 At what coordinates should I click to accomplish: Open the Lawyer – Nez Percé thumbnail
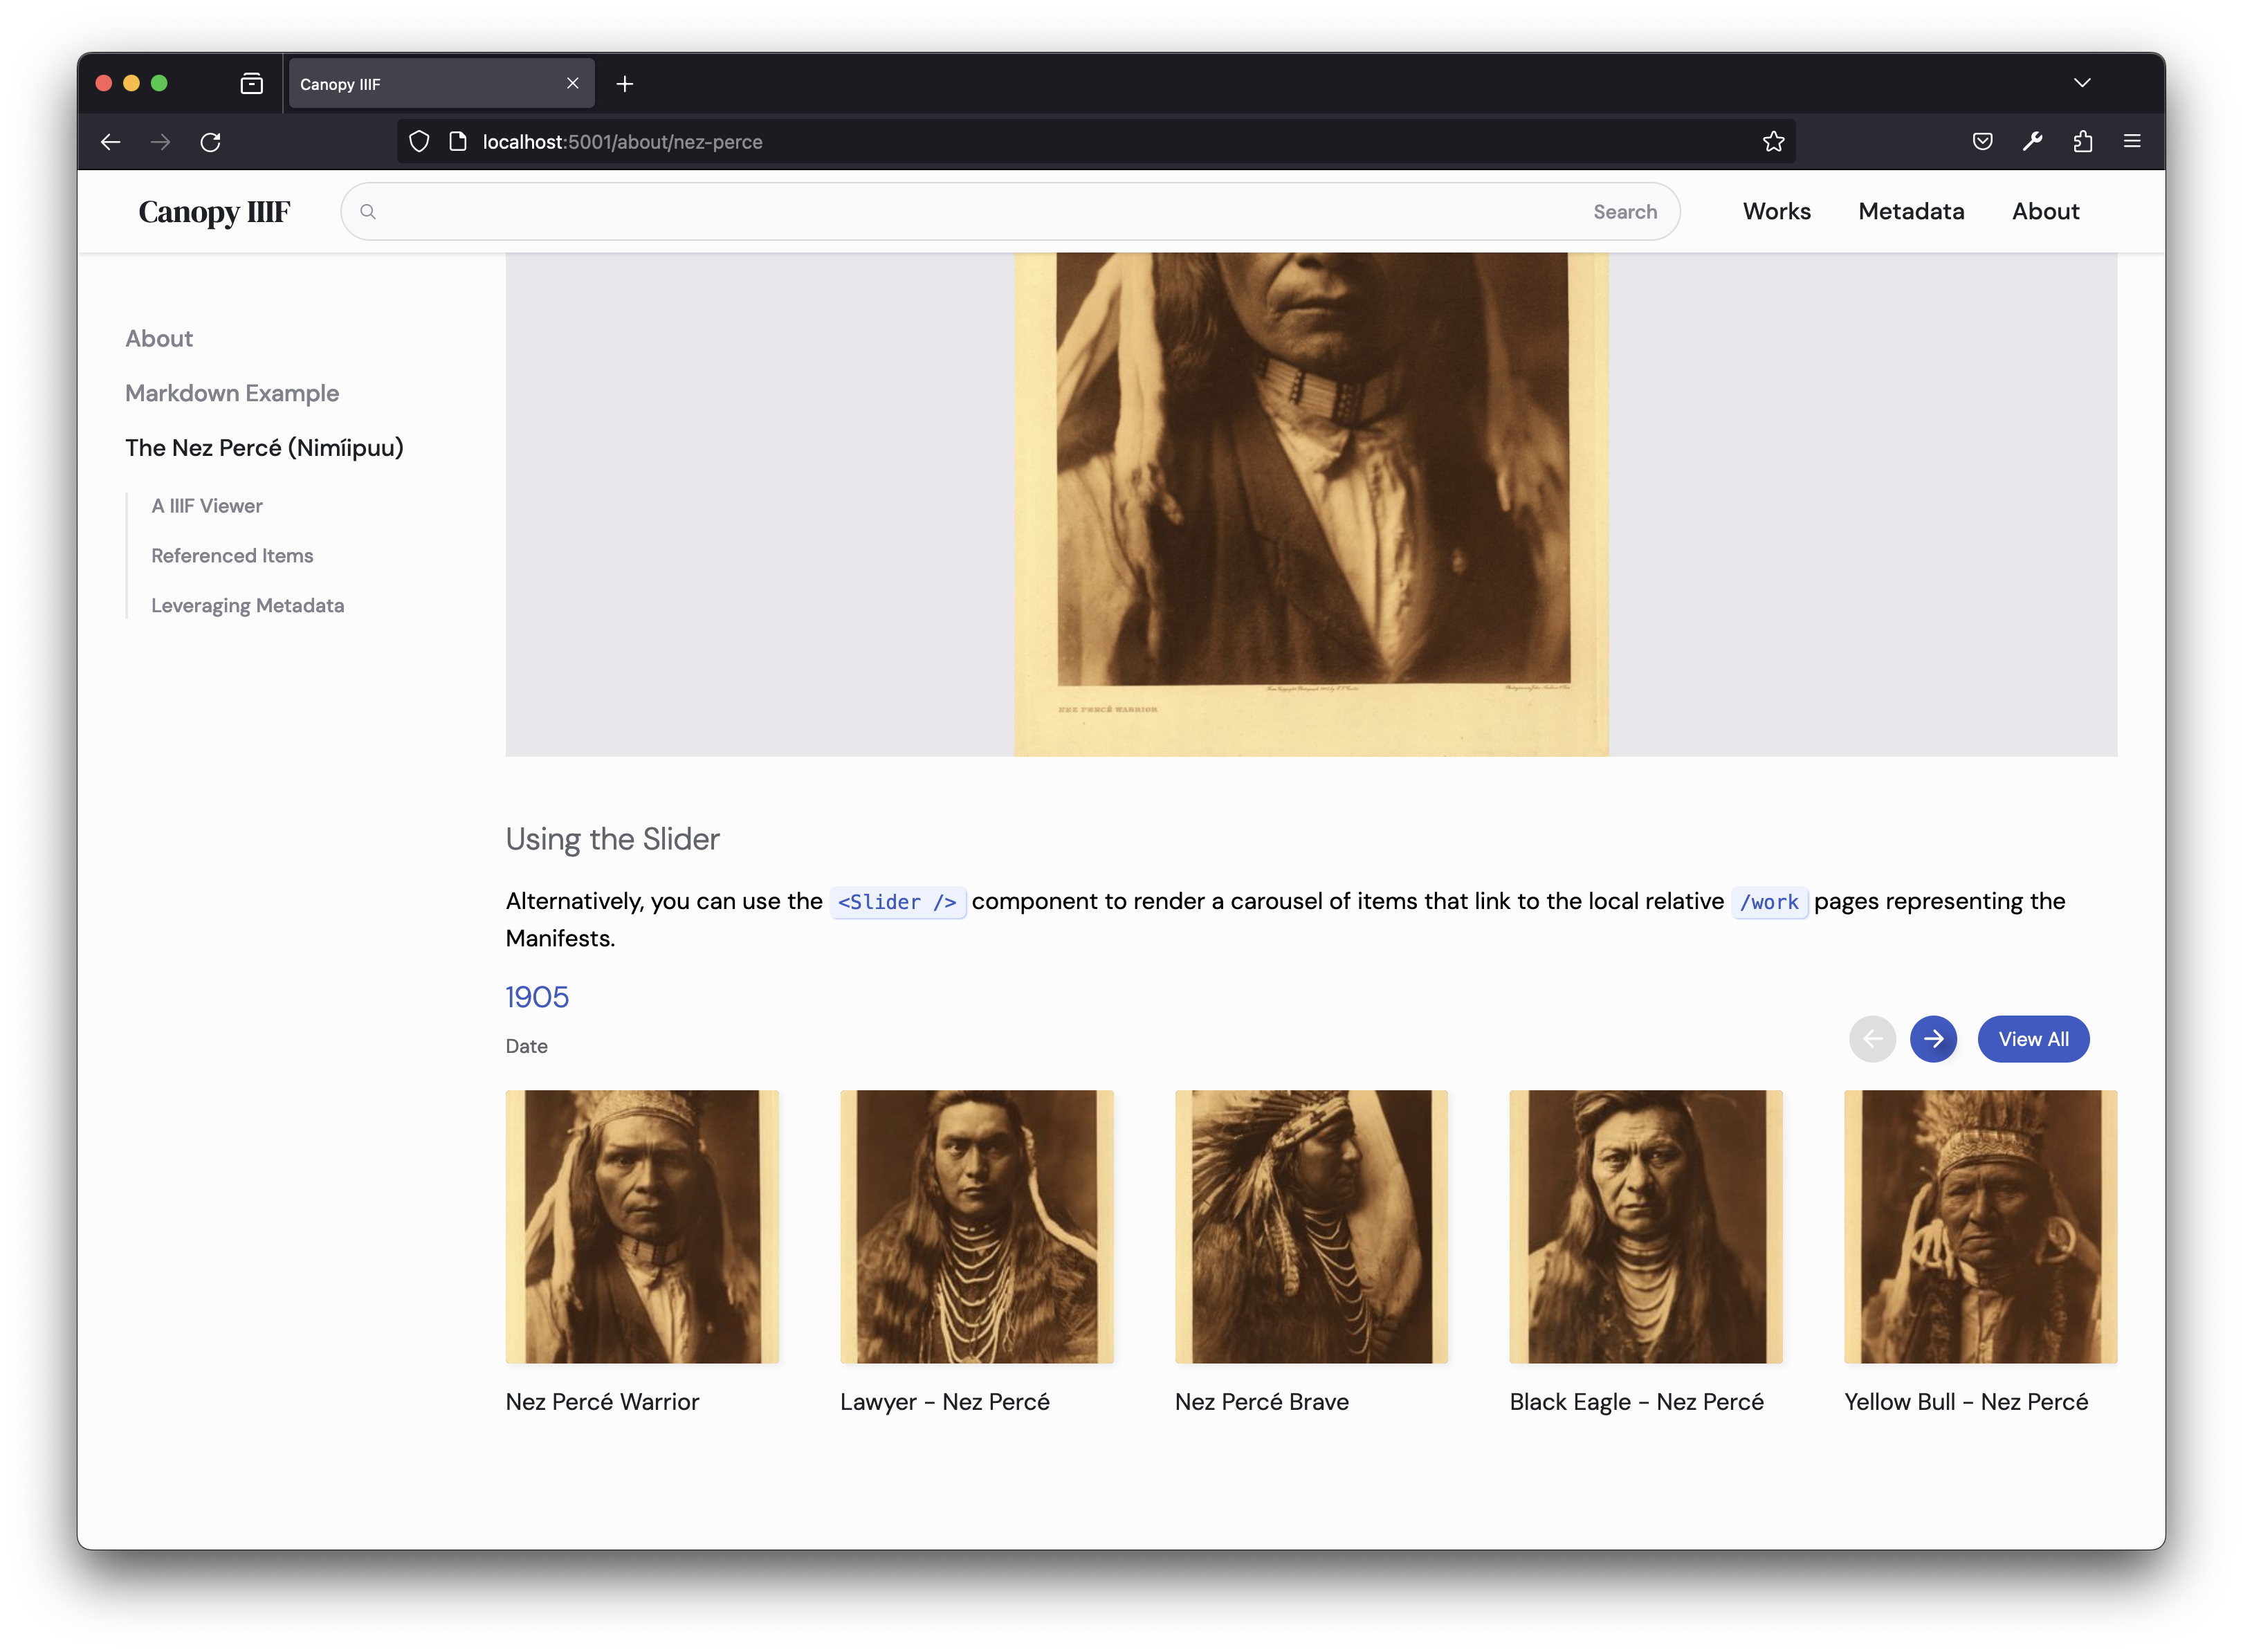click(x=977, y=1227)
